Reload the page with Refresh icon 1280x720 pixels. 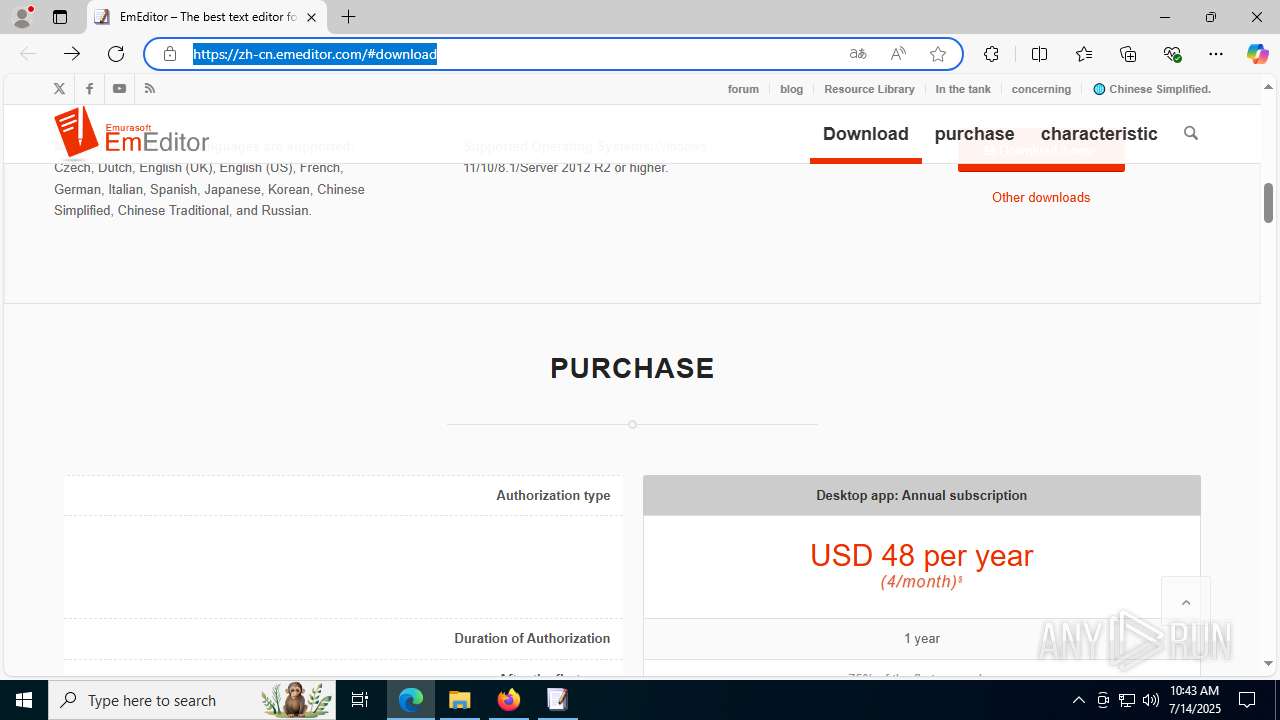(x=116, y=54)
